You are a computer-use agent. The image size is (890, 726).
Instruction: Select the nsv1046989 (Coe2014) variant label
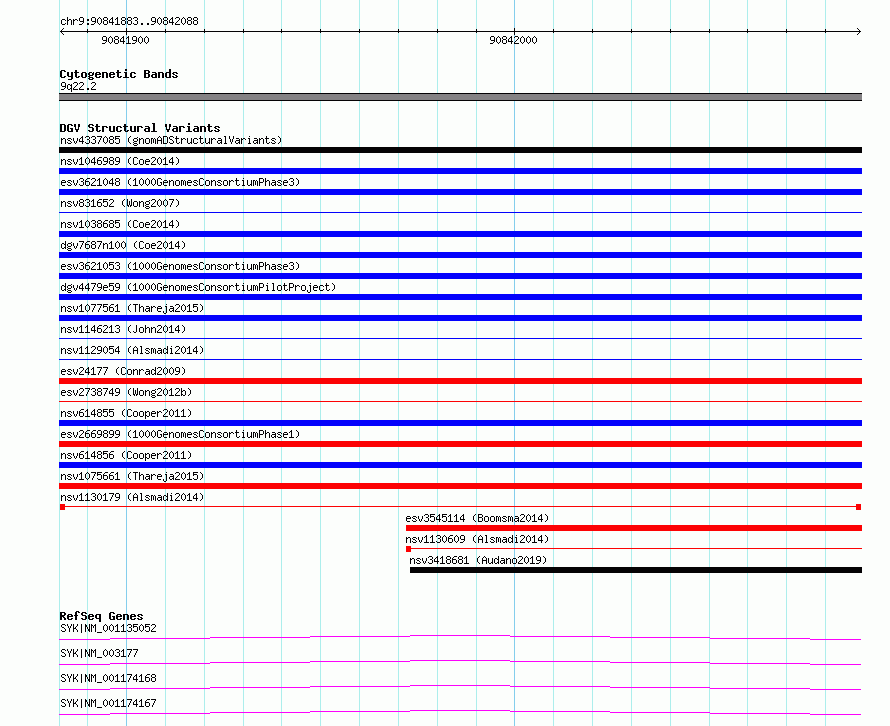pyautogui.click(x=120, y=161)
